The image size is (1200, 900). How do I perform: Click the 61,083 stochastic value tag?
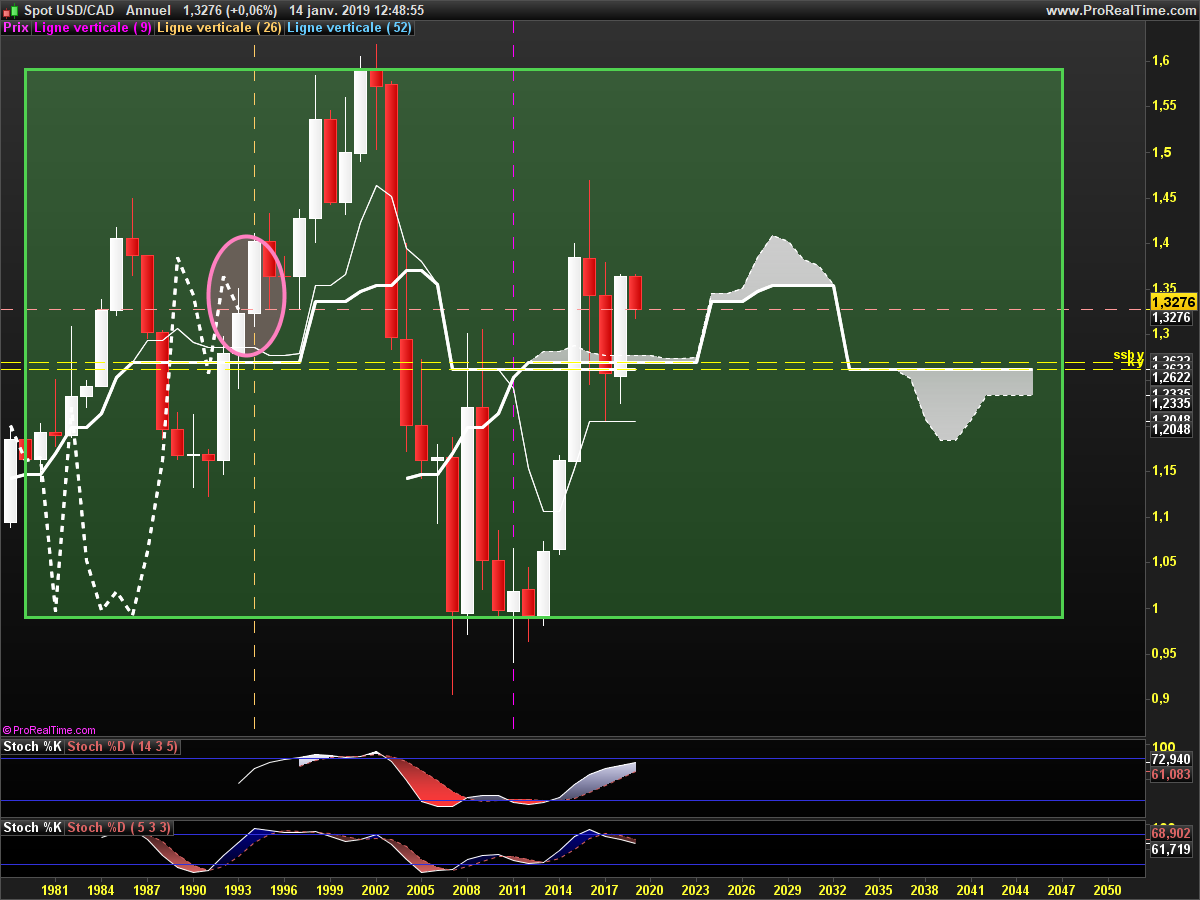tap(1172, 775)
